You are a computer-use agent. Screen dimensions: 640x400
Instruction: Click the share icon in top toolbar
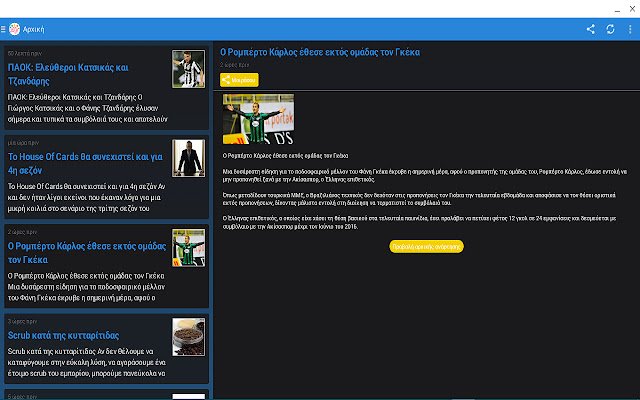pyautogui.click(x=591, y=29)
